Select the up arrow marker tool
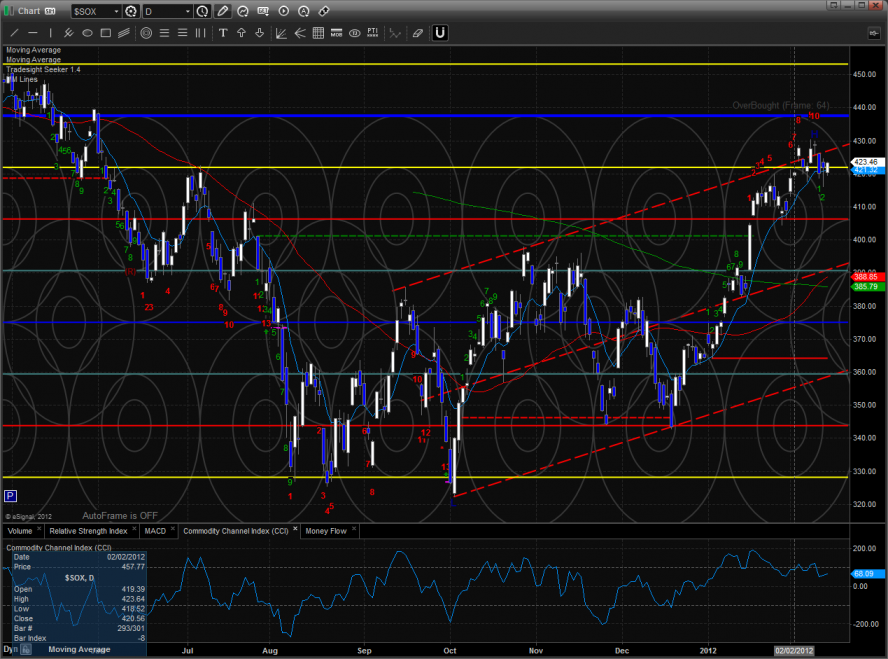 241,33
